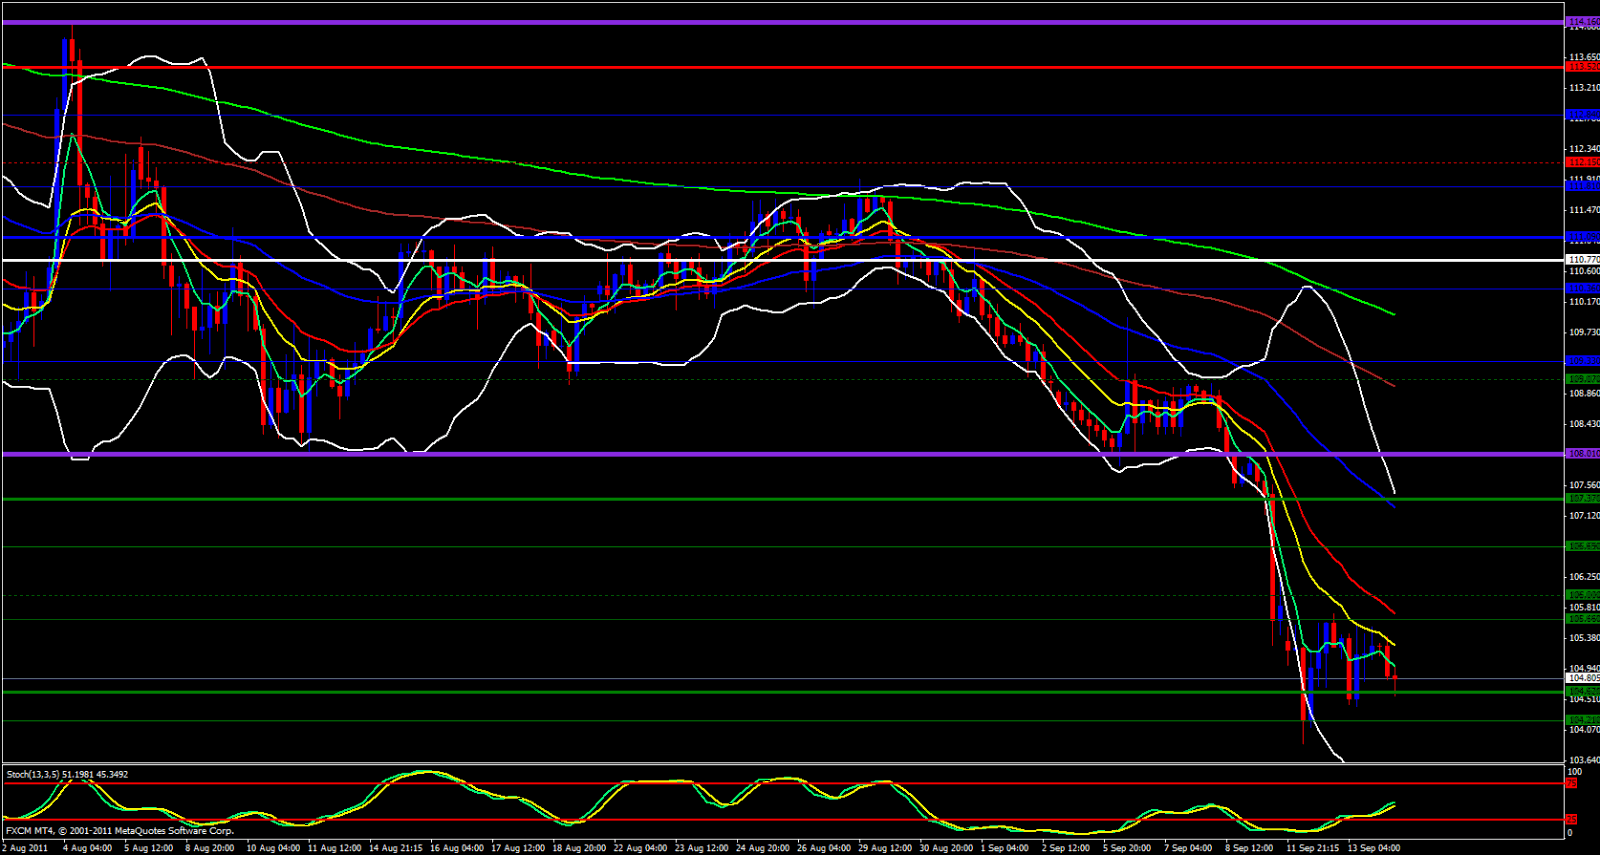Click the purple 114.160 price label
Viewport: 1600px width, 855px height.
(x=1583, y=21)
